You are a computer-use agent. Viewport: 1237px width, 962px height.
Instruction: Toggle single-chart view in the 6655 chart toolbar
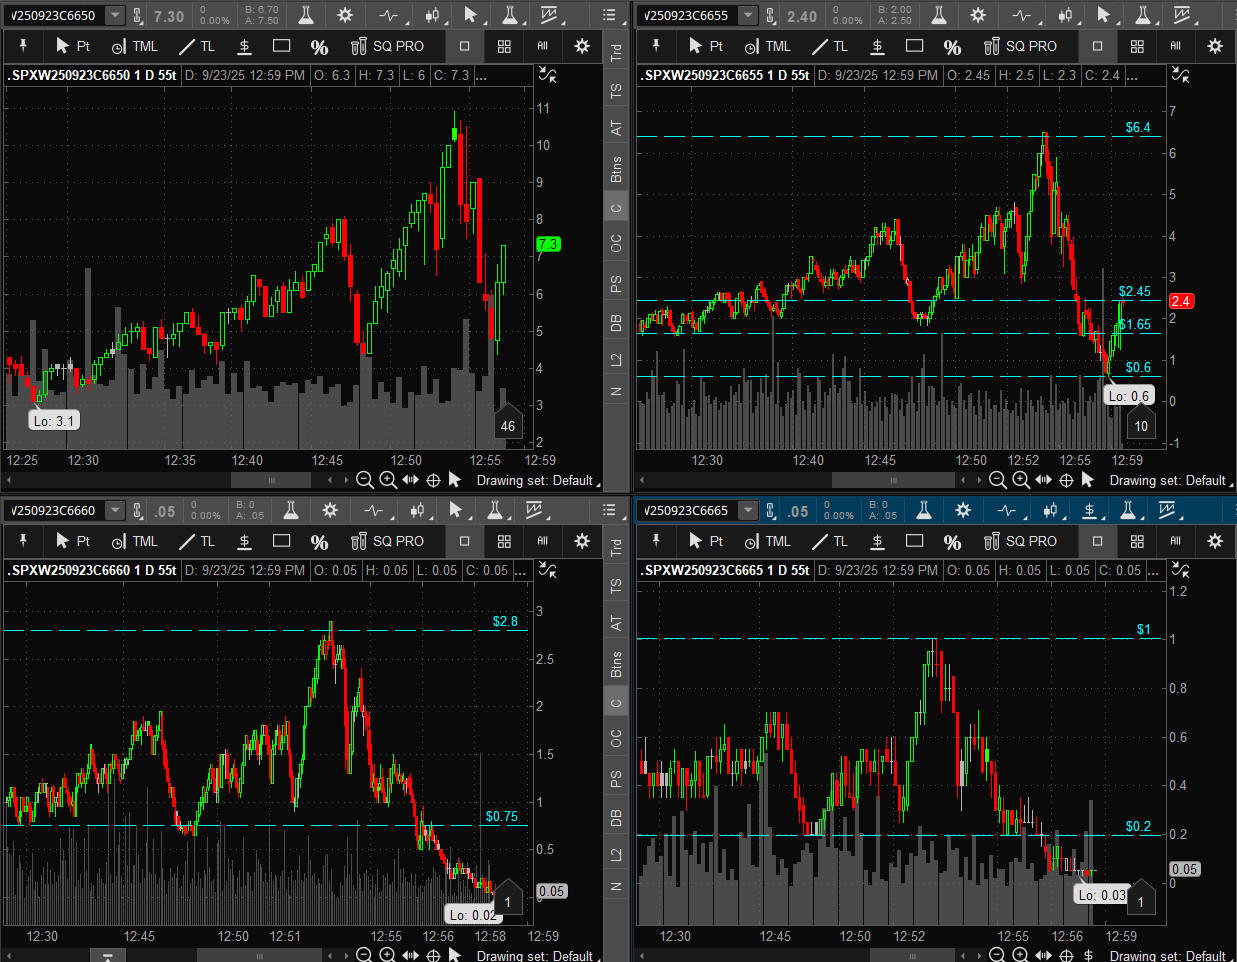click(1097, 46)
